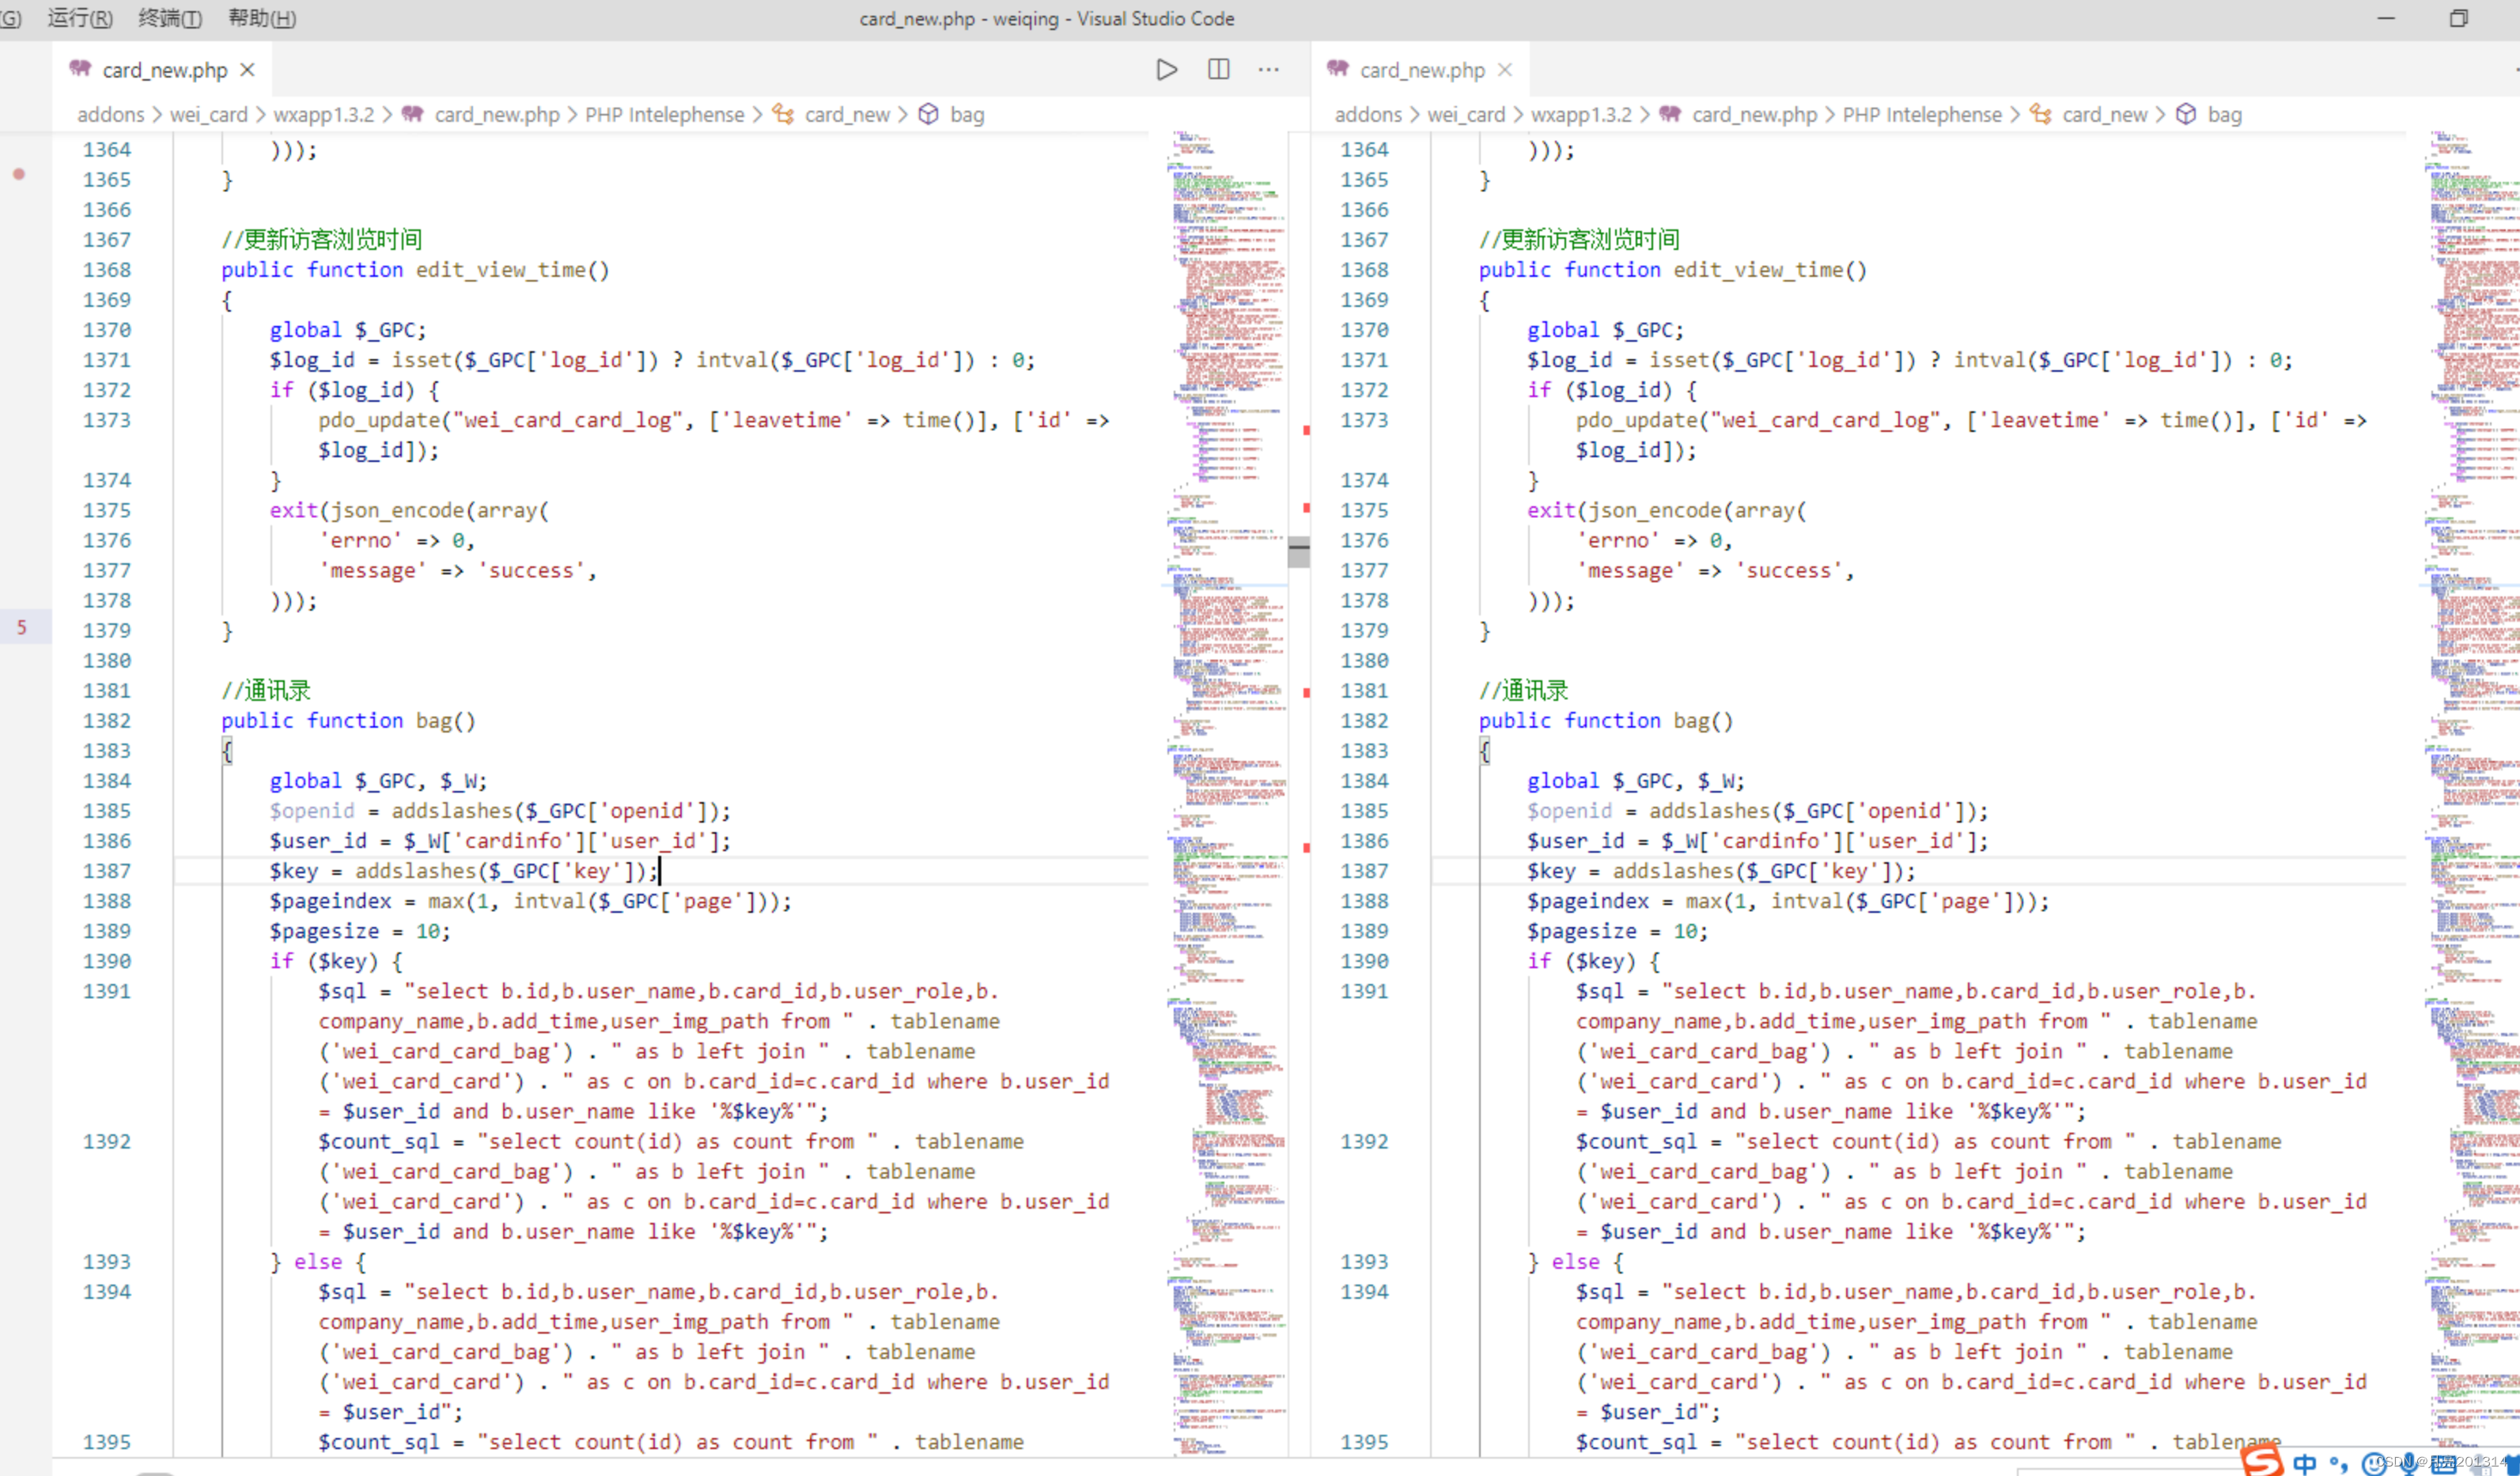Open the More Actions ellipsis in left editor
This screenshot has width=2520, height=1476.
coord(1268,70)
